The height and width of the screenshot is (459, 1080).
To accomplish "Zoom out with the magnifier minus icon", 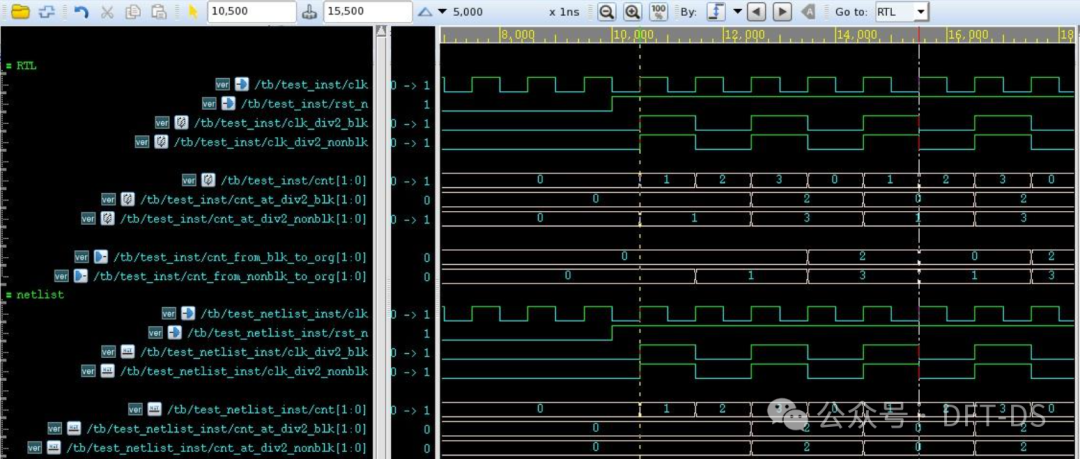I will pos(606,12).
